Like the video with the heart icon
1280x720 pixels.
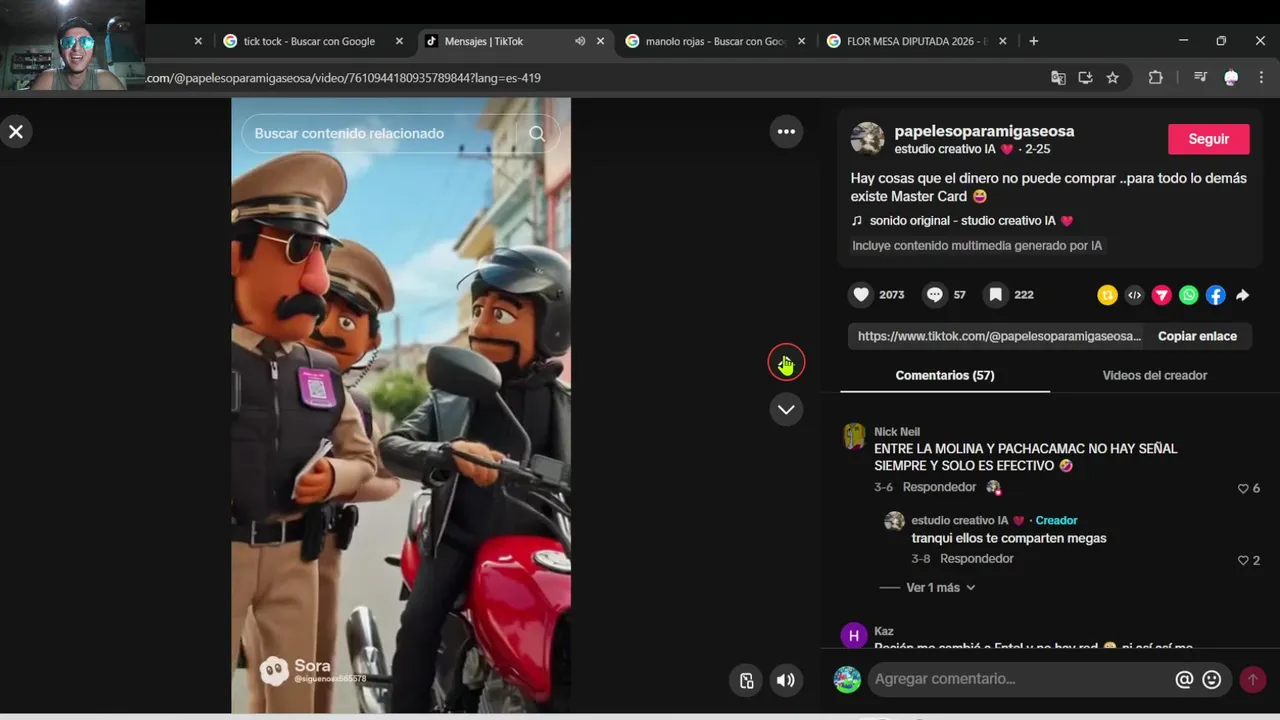[861, 295]
